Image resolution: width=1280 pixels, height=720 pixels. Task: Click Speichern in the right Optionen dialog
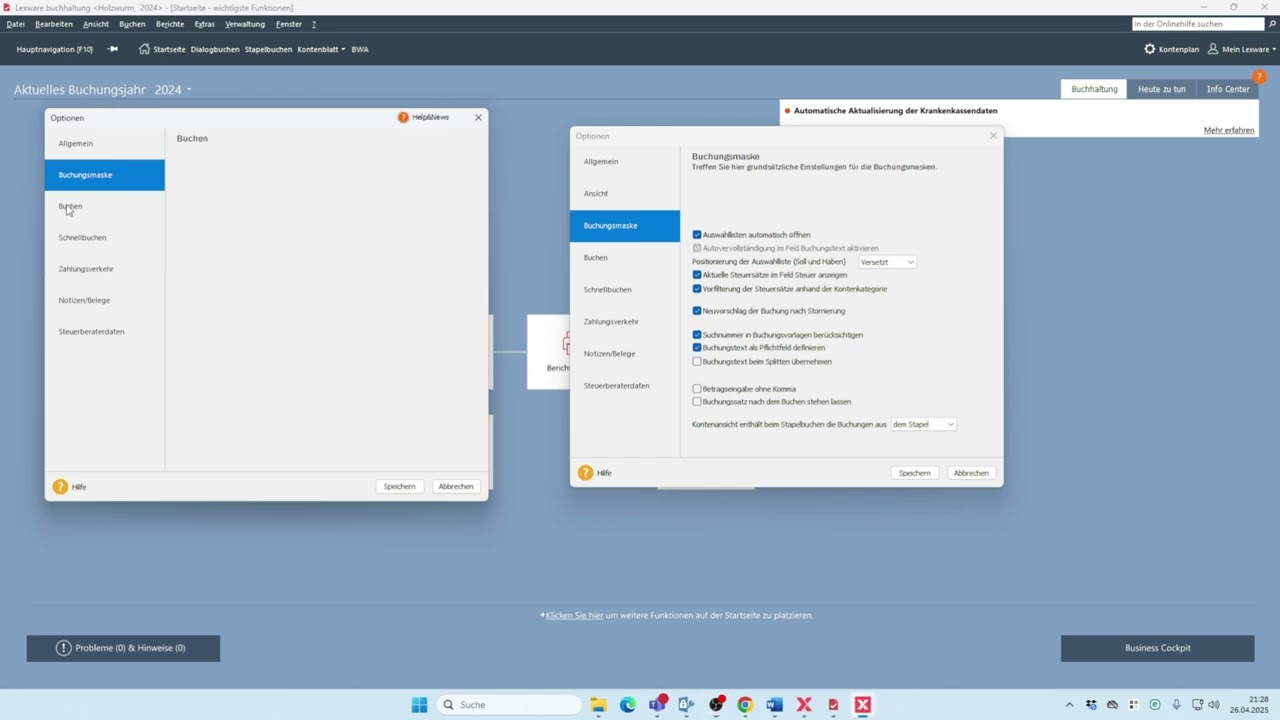click(914, 473)
